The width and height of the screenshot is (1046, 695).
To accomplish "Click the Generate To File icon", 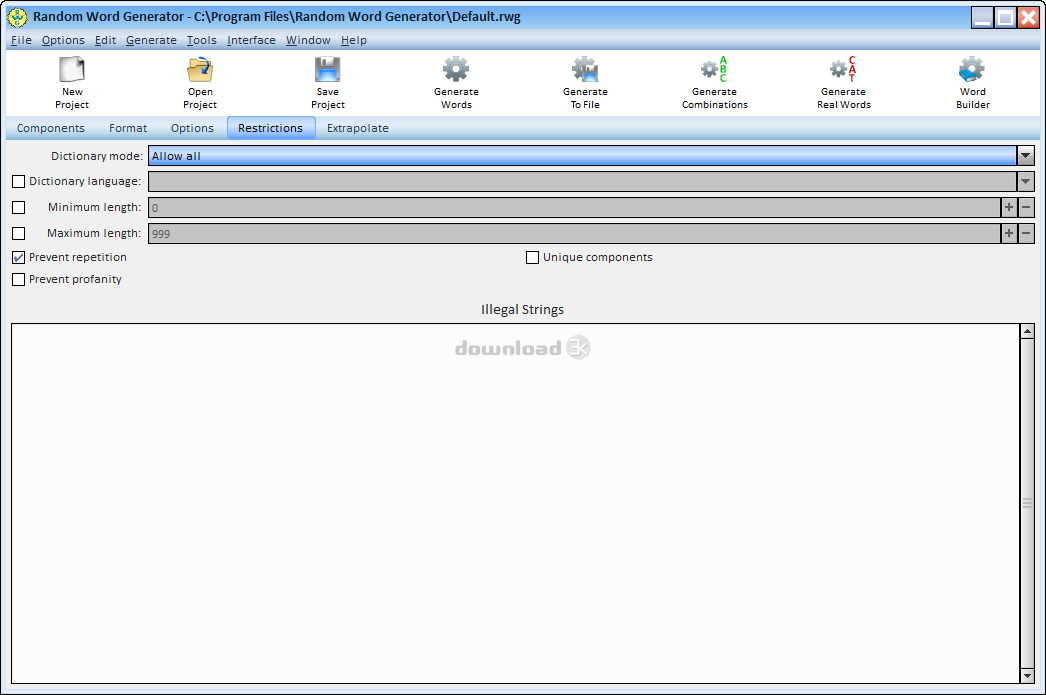I will [585, 69].
